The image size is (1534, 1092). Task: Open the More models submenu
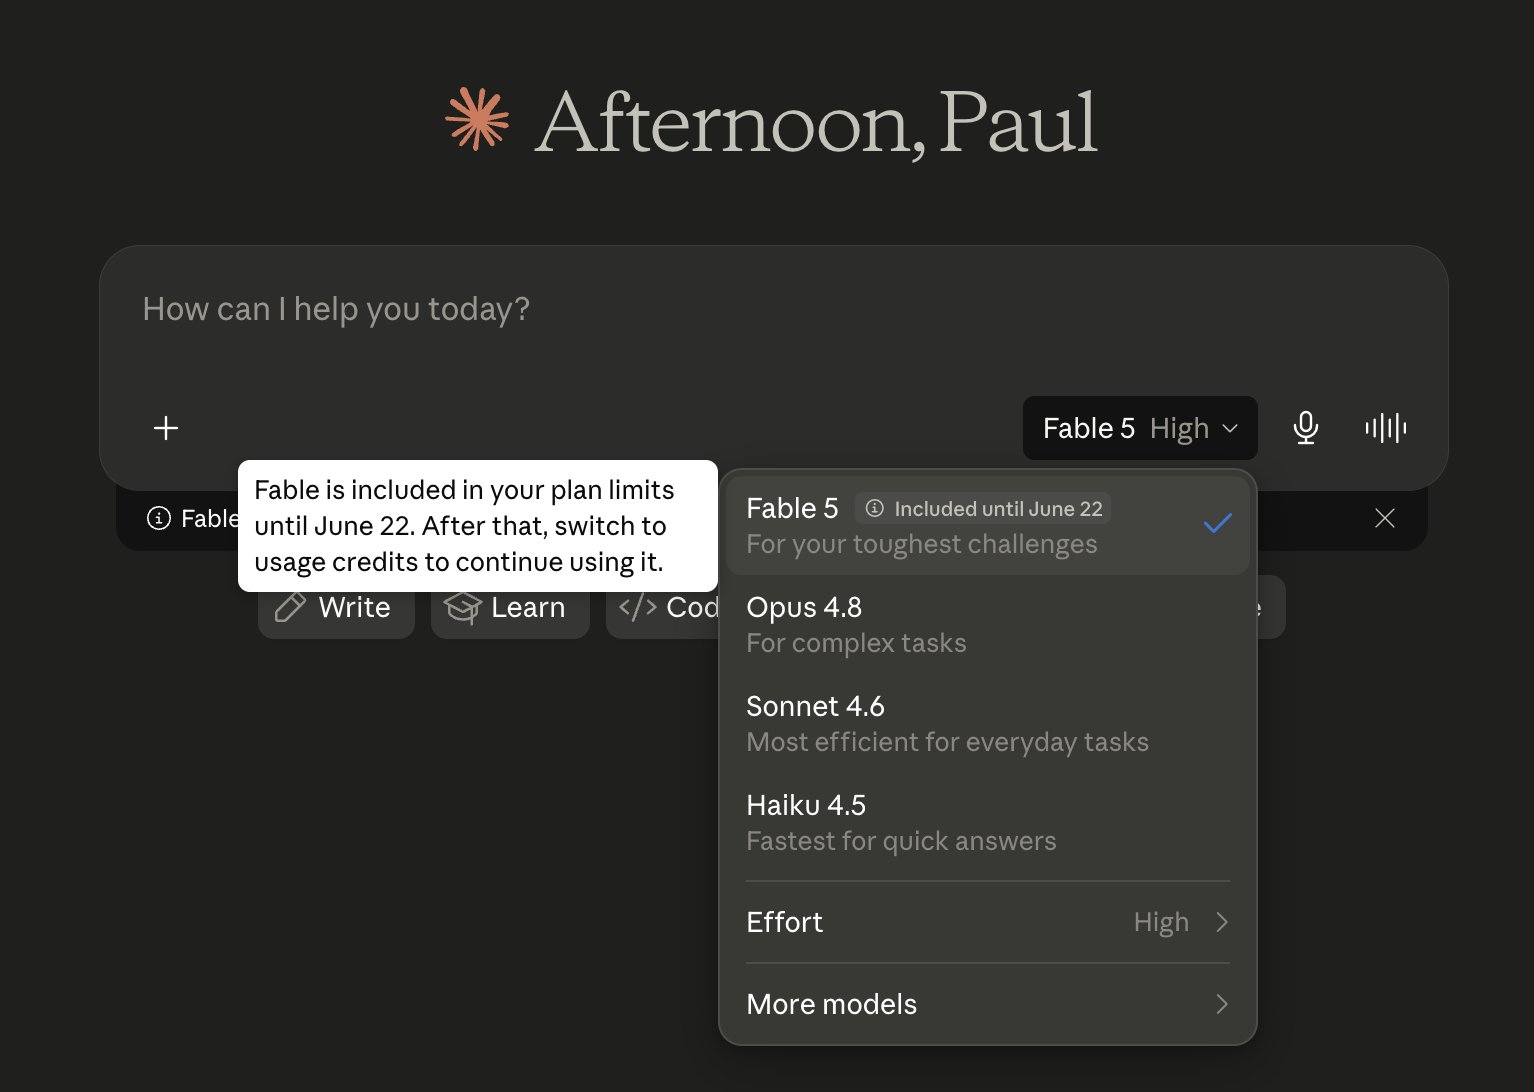(988, 1004)
